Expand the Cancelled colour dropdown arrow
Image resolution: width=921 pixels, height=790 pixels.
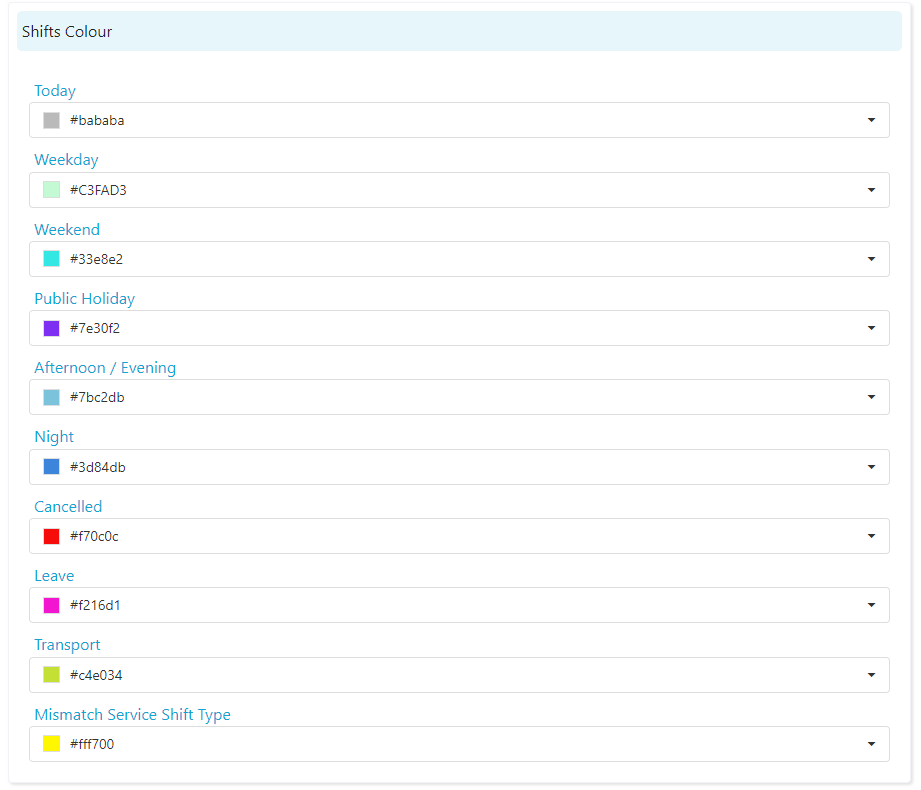click(871, 536)
